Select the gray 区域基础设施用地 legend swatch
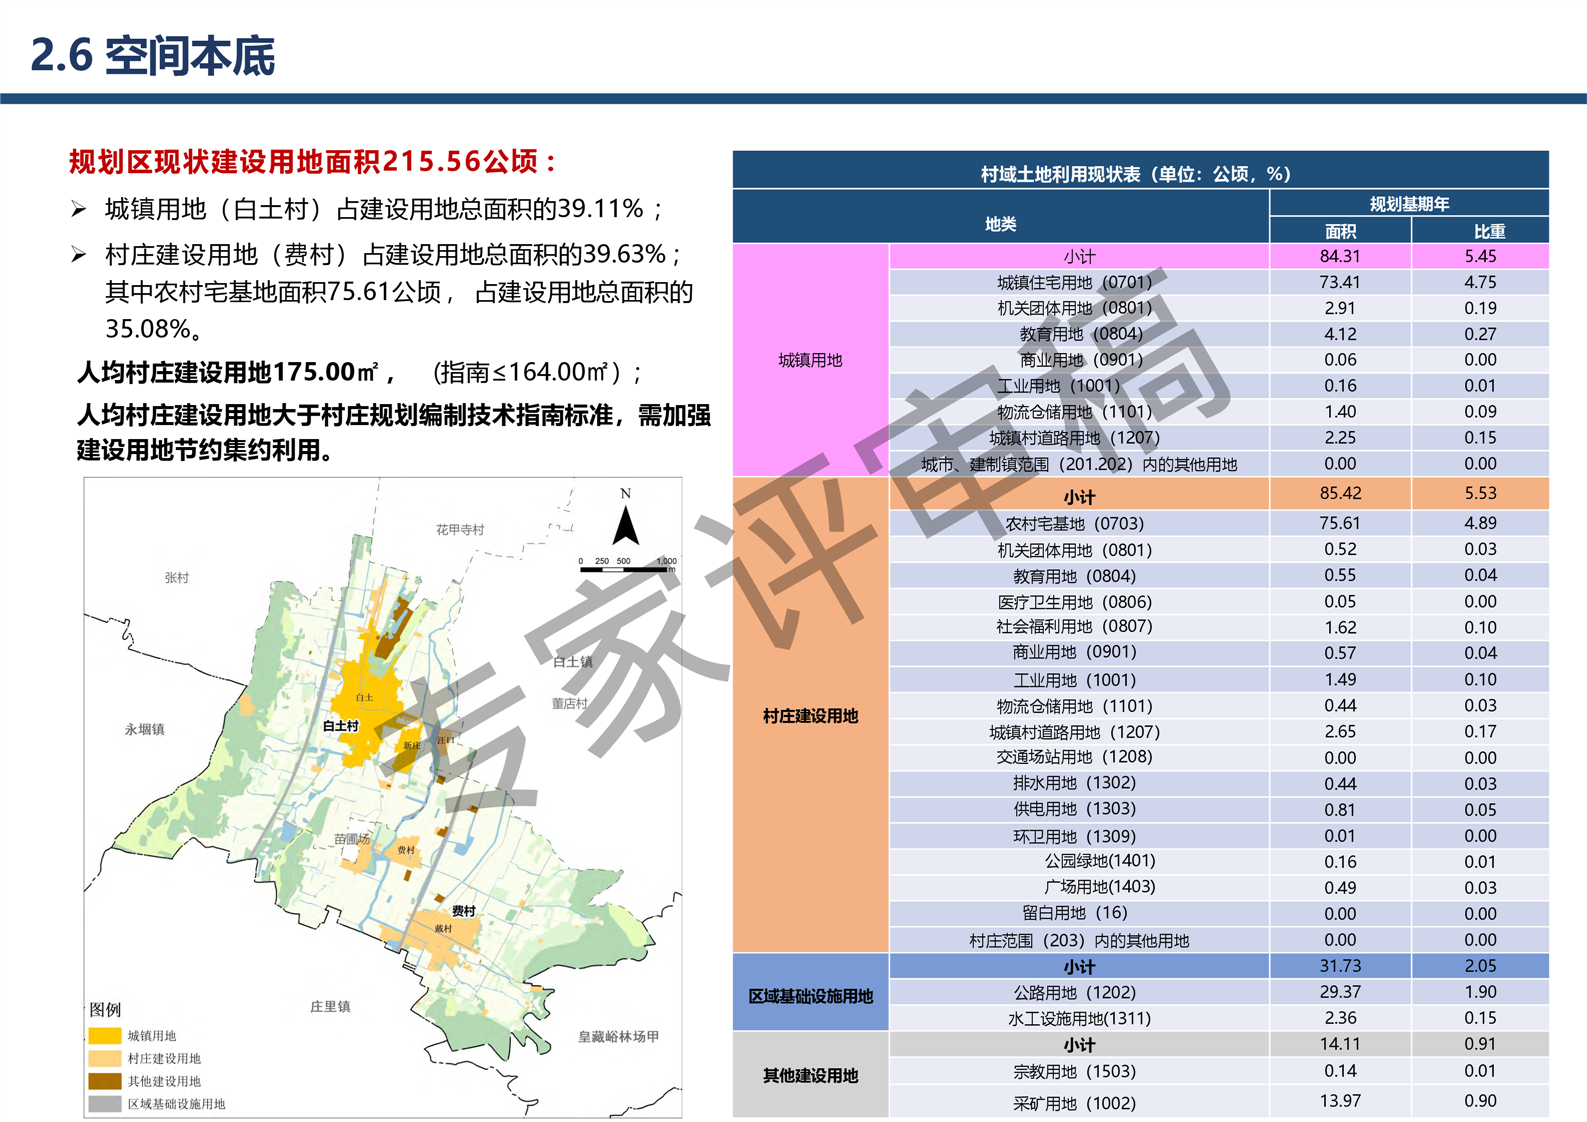This screenshot has width=1587, height=1122. pos(105,1104)
